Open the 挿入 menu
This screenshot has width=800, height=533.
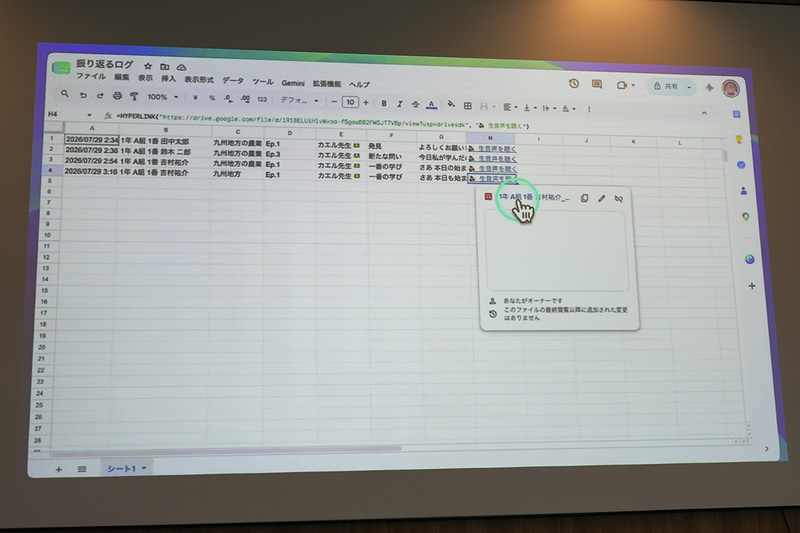(x=168, y=79)
